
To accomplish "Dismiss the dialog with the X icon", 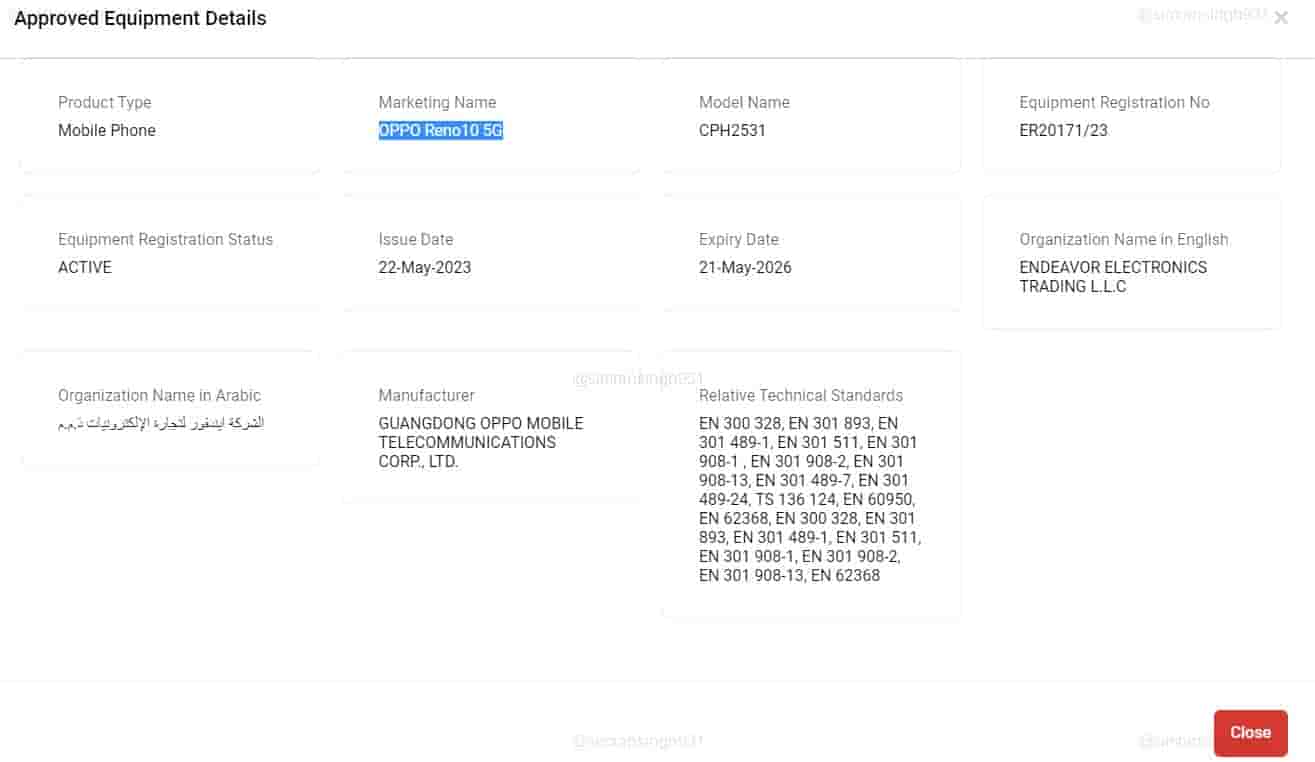I will [1280, 18].
